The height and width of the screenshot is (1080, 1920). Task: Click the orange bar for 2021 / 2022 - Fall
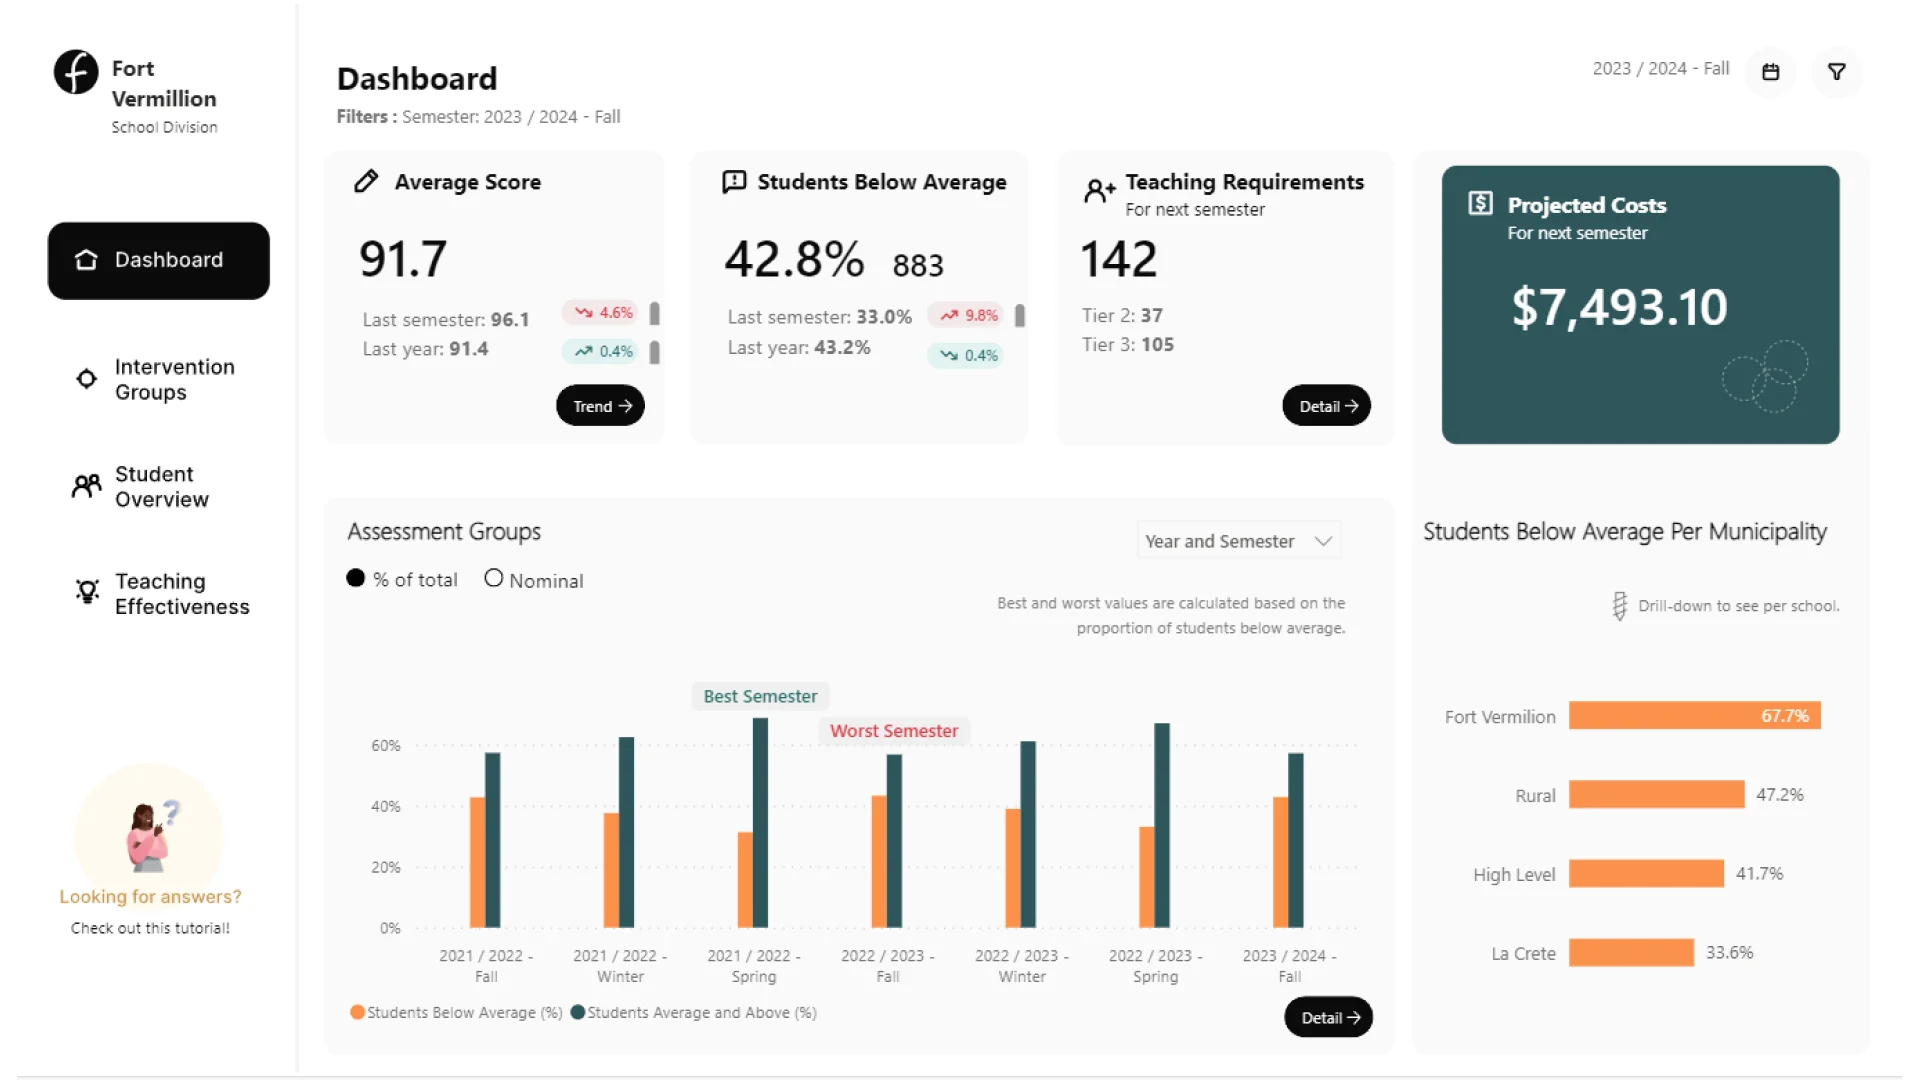(x=477, y=863)
